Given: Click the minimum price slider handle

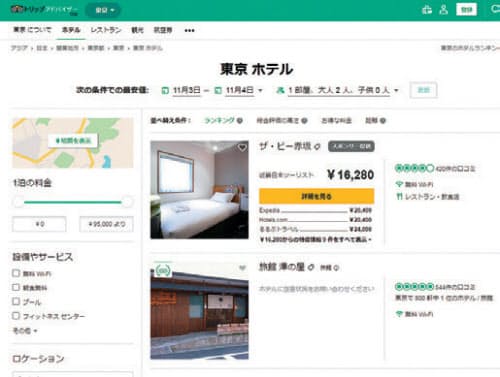Looking at the screenshot, I should pos(18,202).
